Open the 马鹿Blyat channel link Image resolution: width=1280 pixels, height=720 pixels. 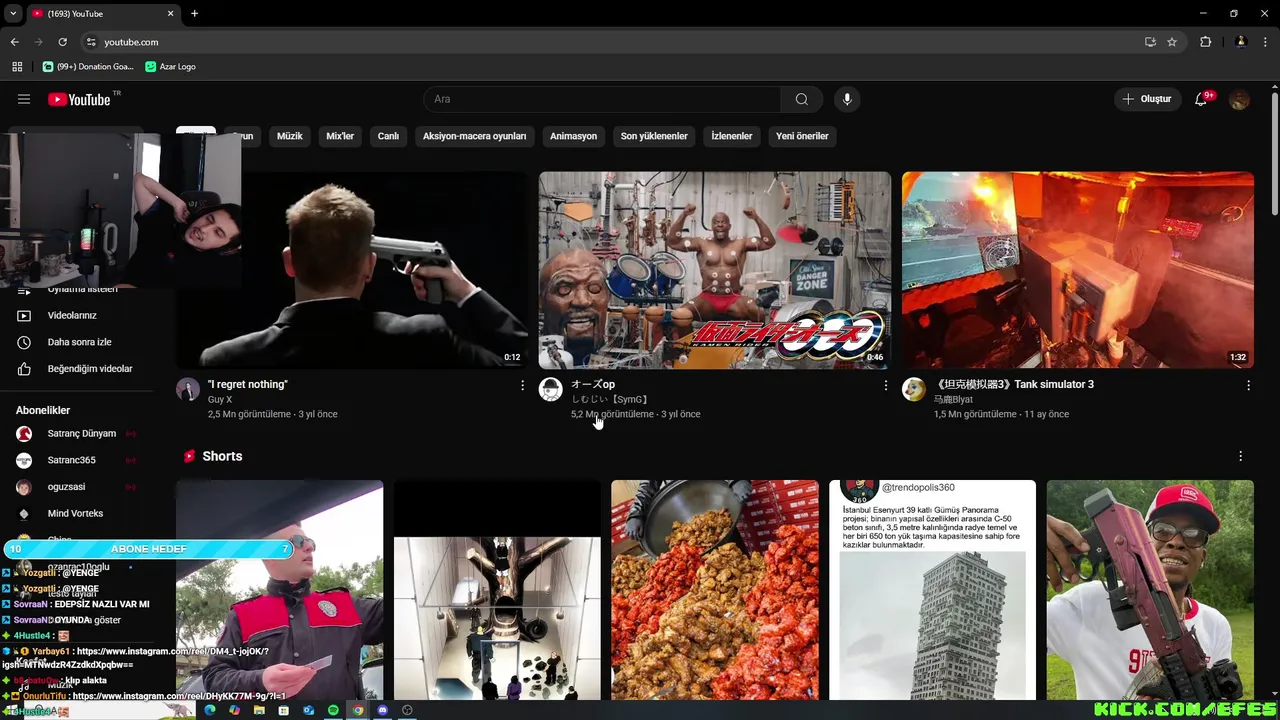pos(953,400)
